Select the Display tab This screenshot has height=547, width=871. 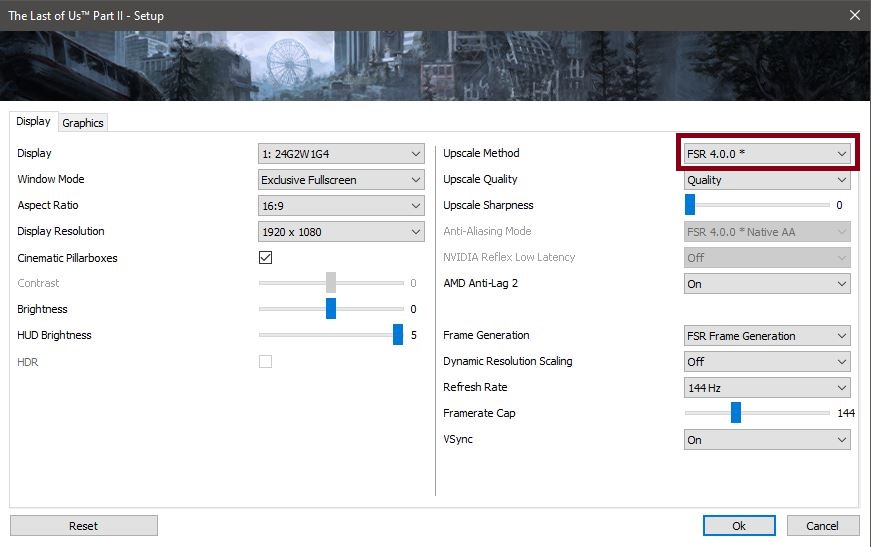pyautogui.click(x=33, y=121)
